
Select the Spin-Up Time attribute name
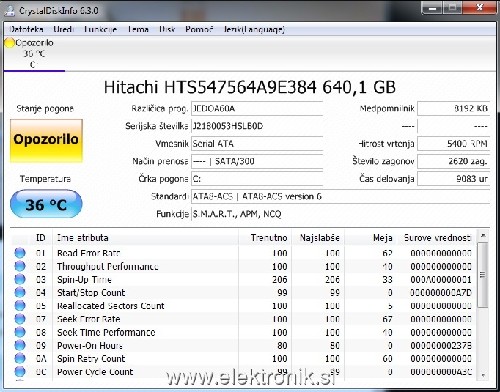(x=84, y=279)
